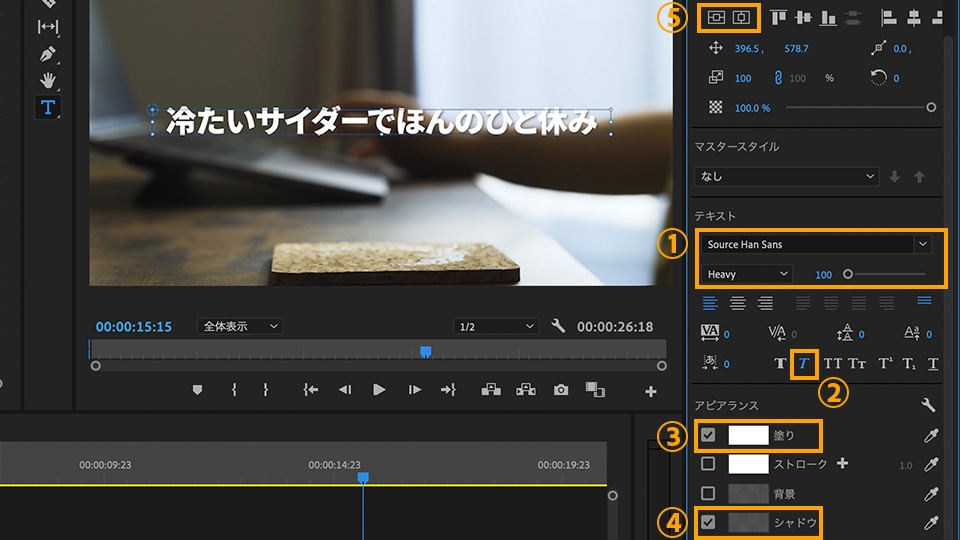Click the 00:00:15:15 playhead timecode
Viewport: 960px width, 540px height.
pyautogui.click(x=133, y=326)
